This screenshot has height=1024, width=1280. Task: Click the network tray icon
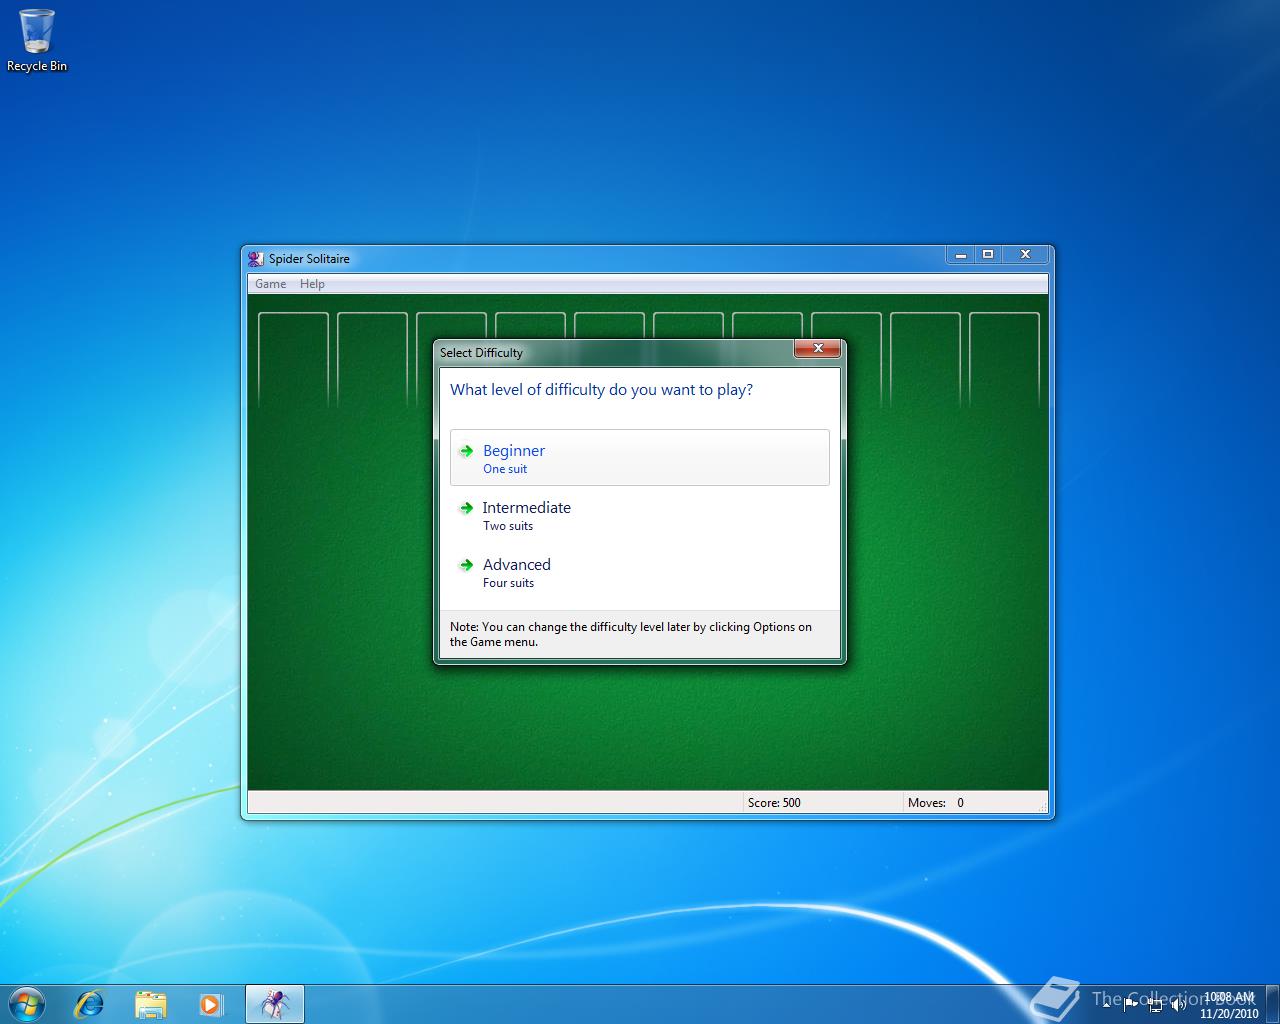point(1155,1004)
